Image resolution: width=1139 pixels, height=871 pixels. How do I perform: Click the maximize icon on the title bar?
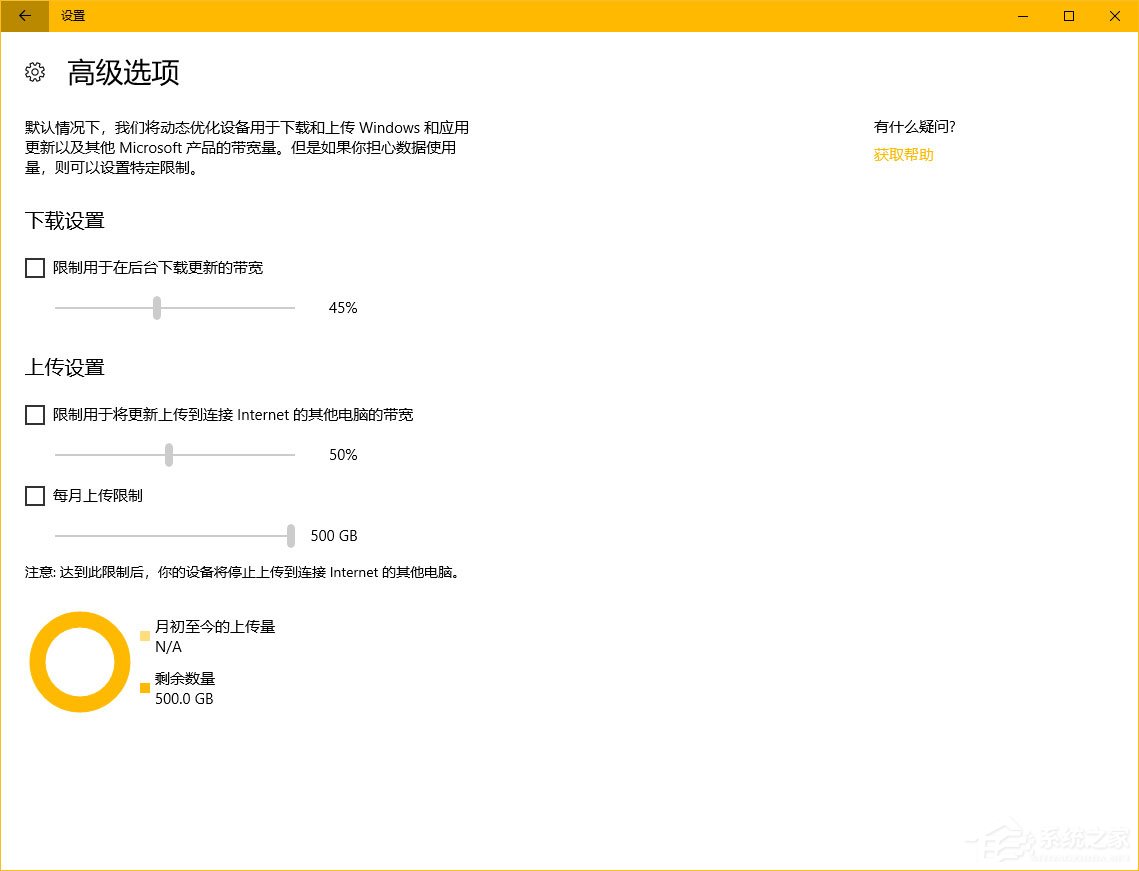pos(1068,16)
